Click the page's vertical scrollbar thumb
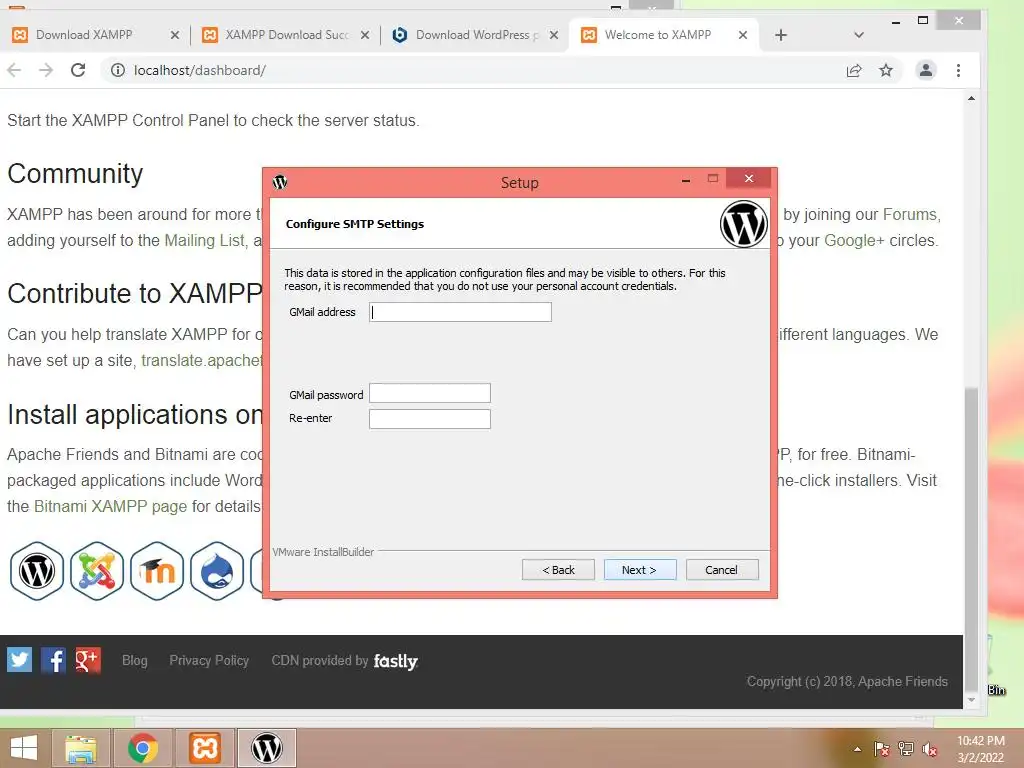 [x=972, y=539]
